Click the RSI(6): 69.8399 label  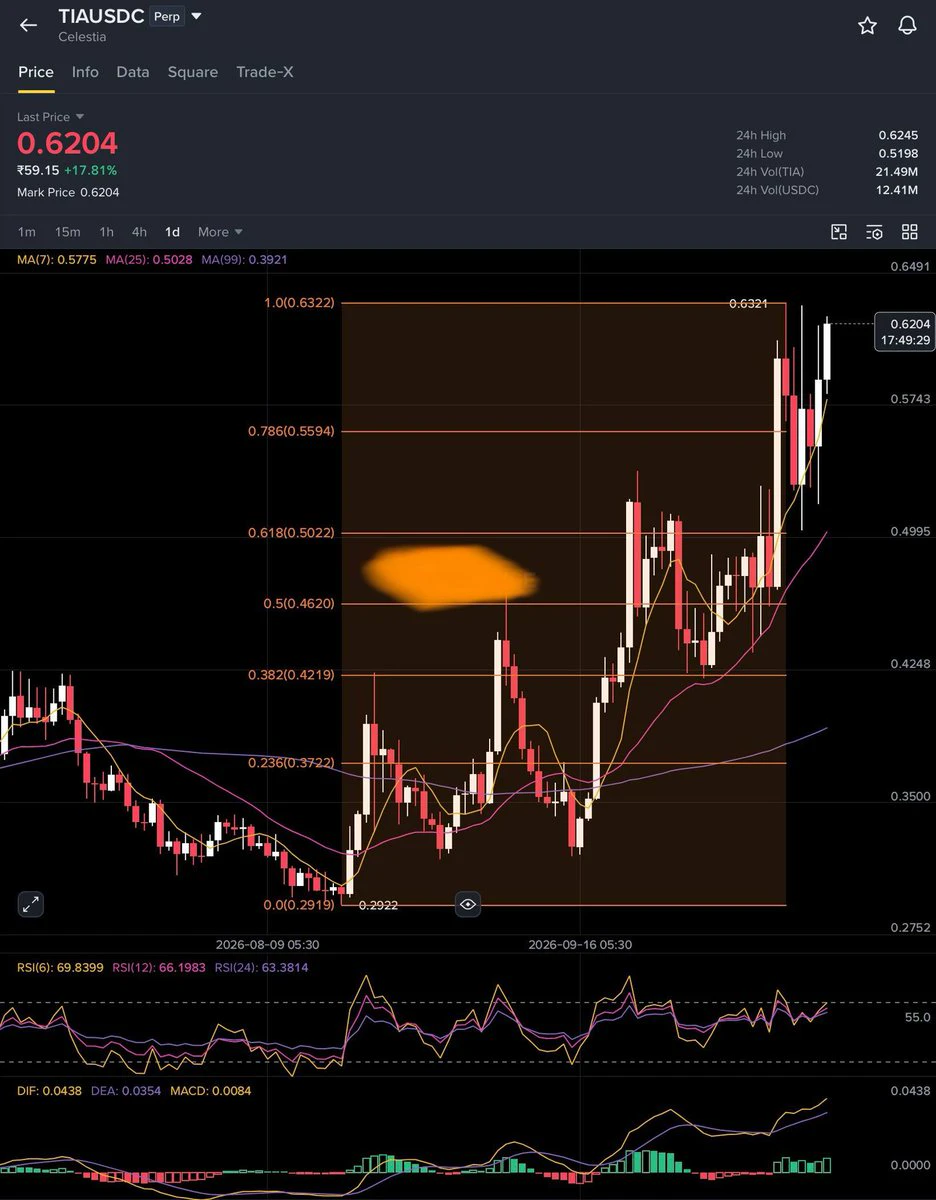tap(62, 967)
